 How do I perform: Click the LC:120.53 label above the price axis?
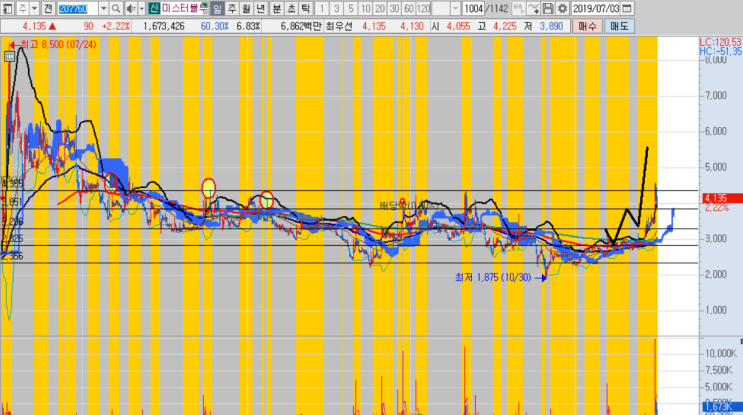coord(721,43)
